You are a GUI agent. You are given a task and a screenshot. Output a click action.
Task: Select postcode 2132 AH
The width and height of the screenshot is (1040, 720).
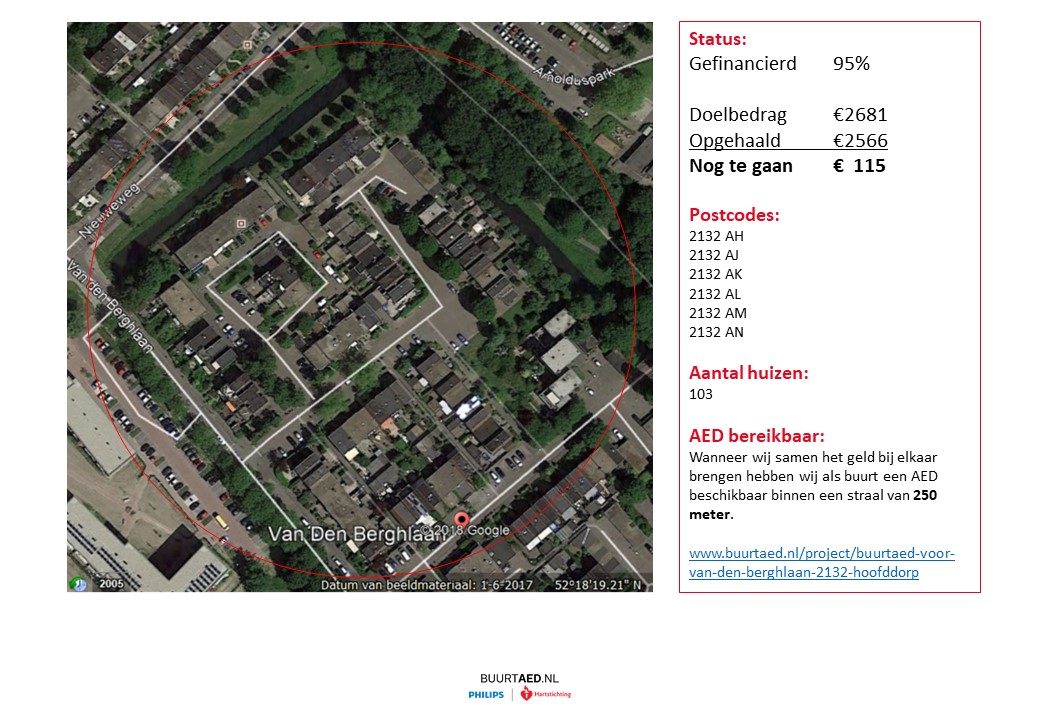tap(716, 237)
